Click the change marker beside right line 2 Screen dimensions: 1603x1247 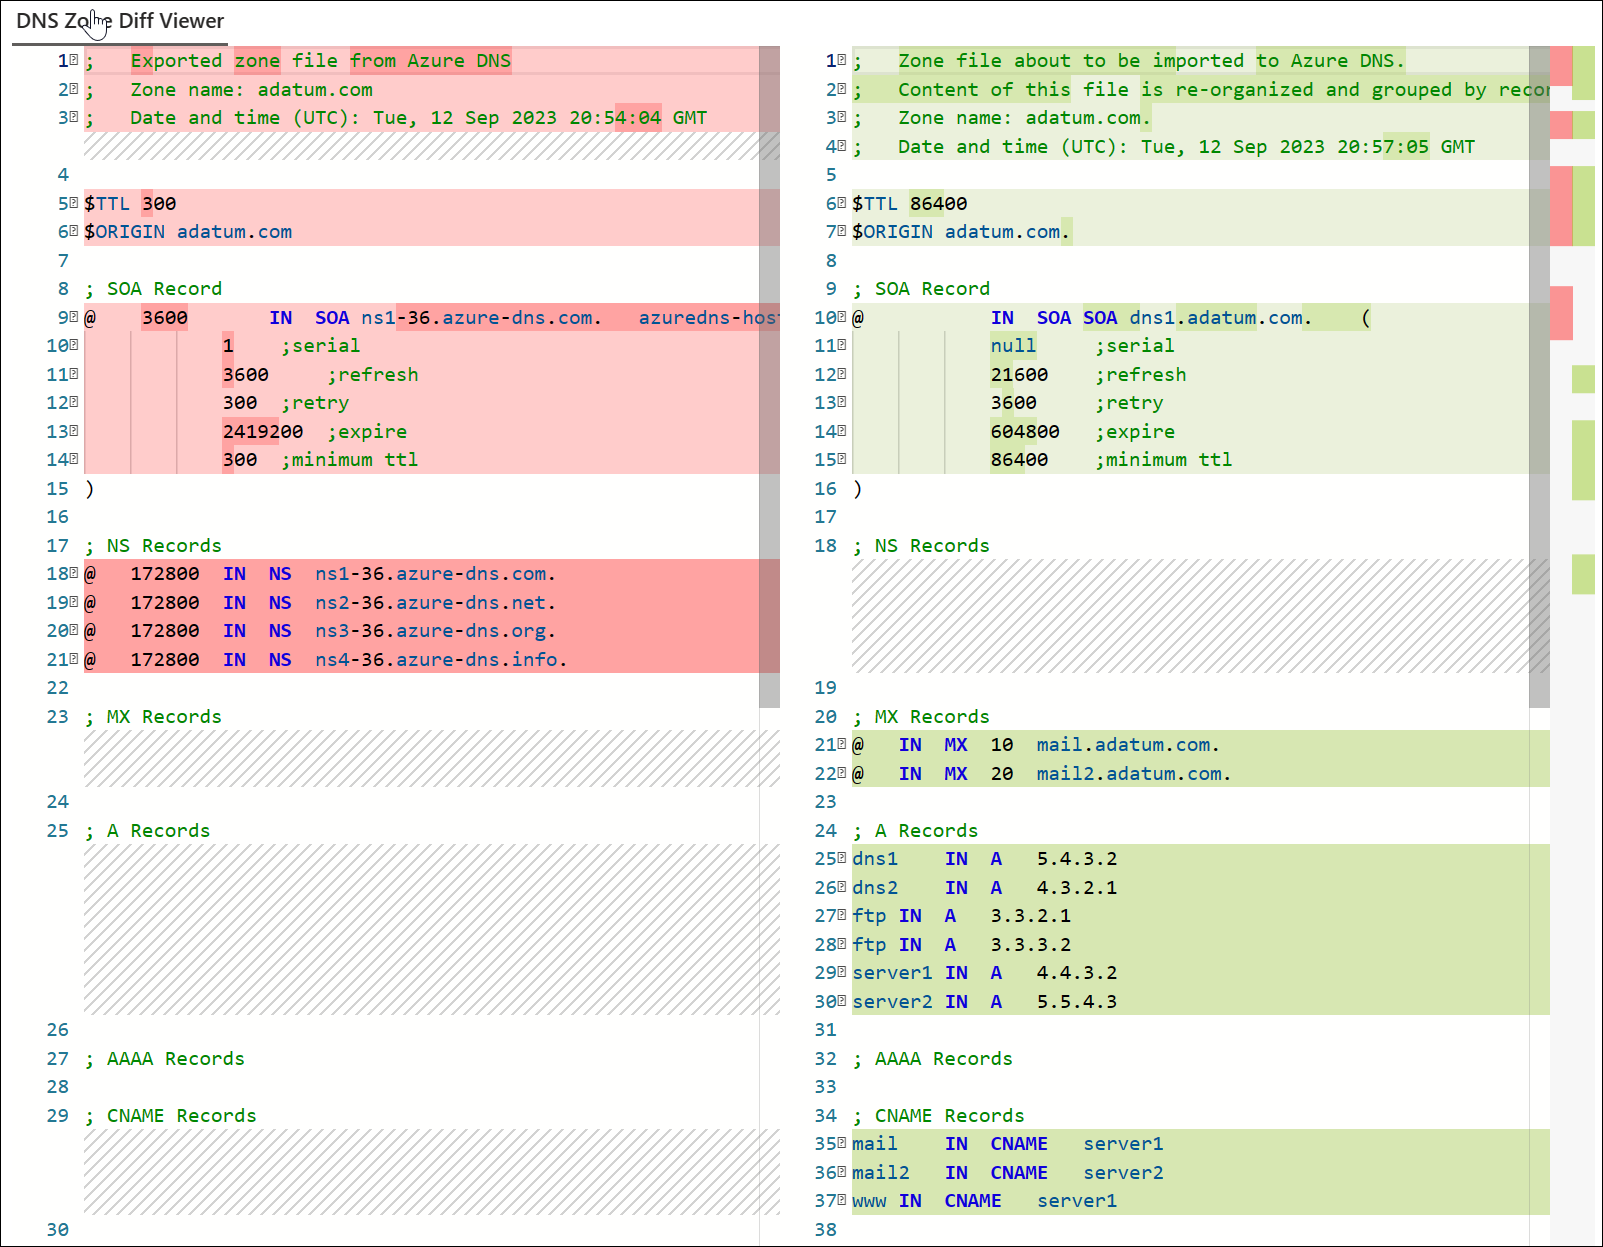842,90
